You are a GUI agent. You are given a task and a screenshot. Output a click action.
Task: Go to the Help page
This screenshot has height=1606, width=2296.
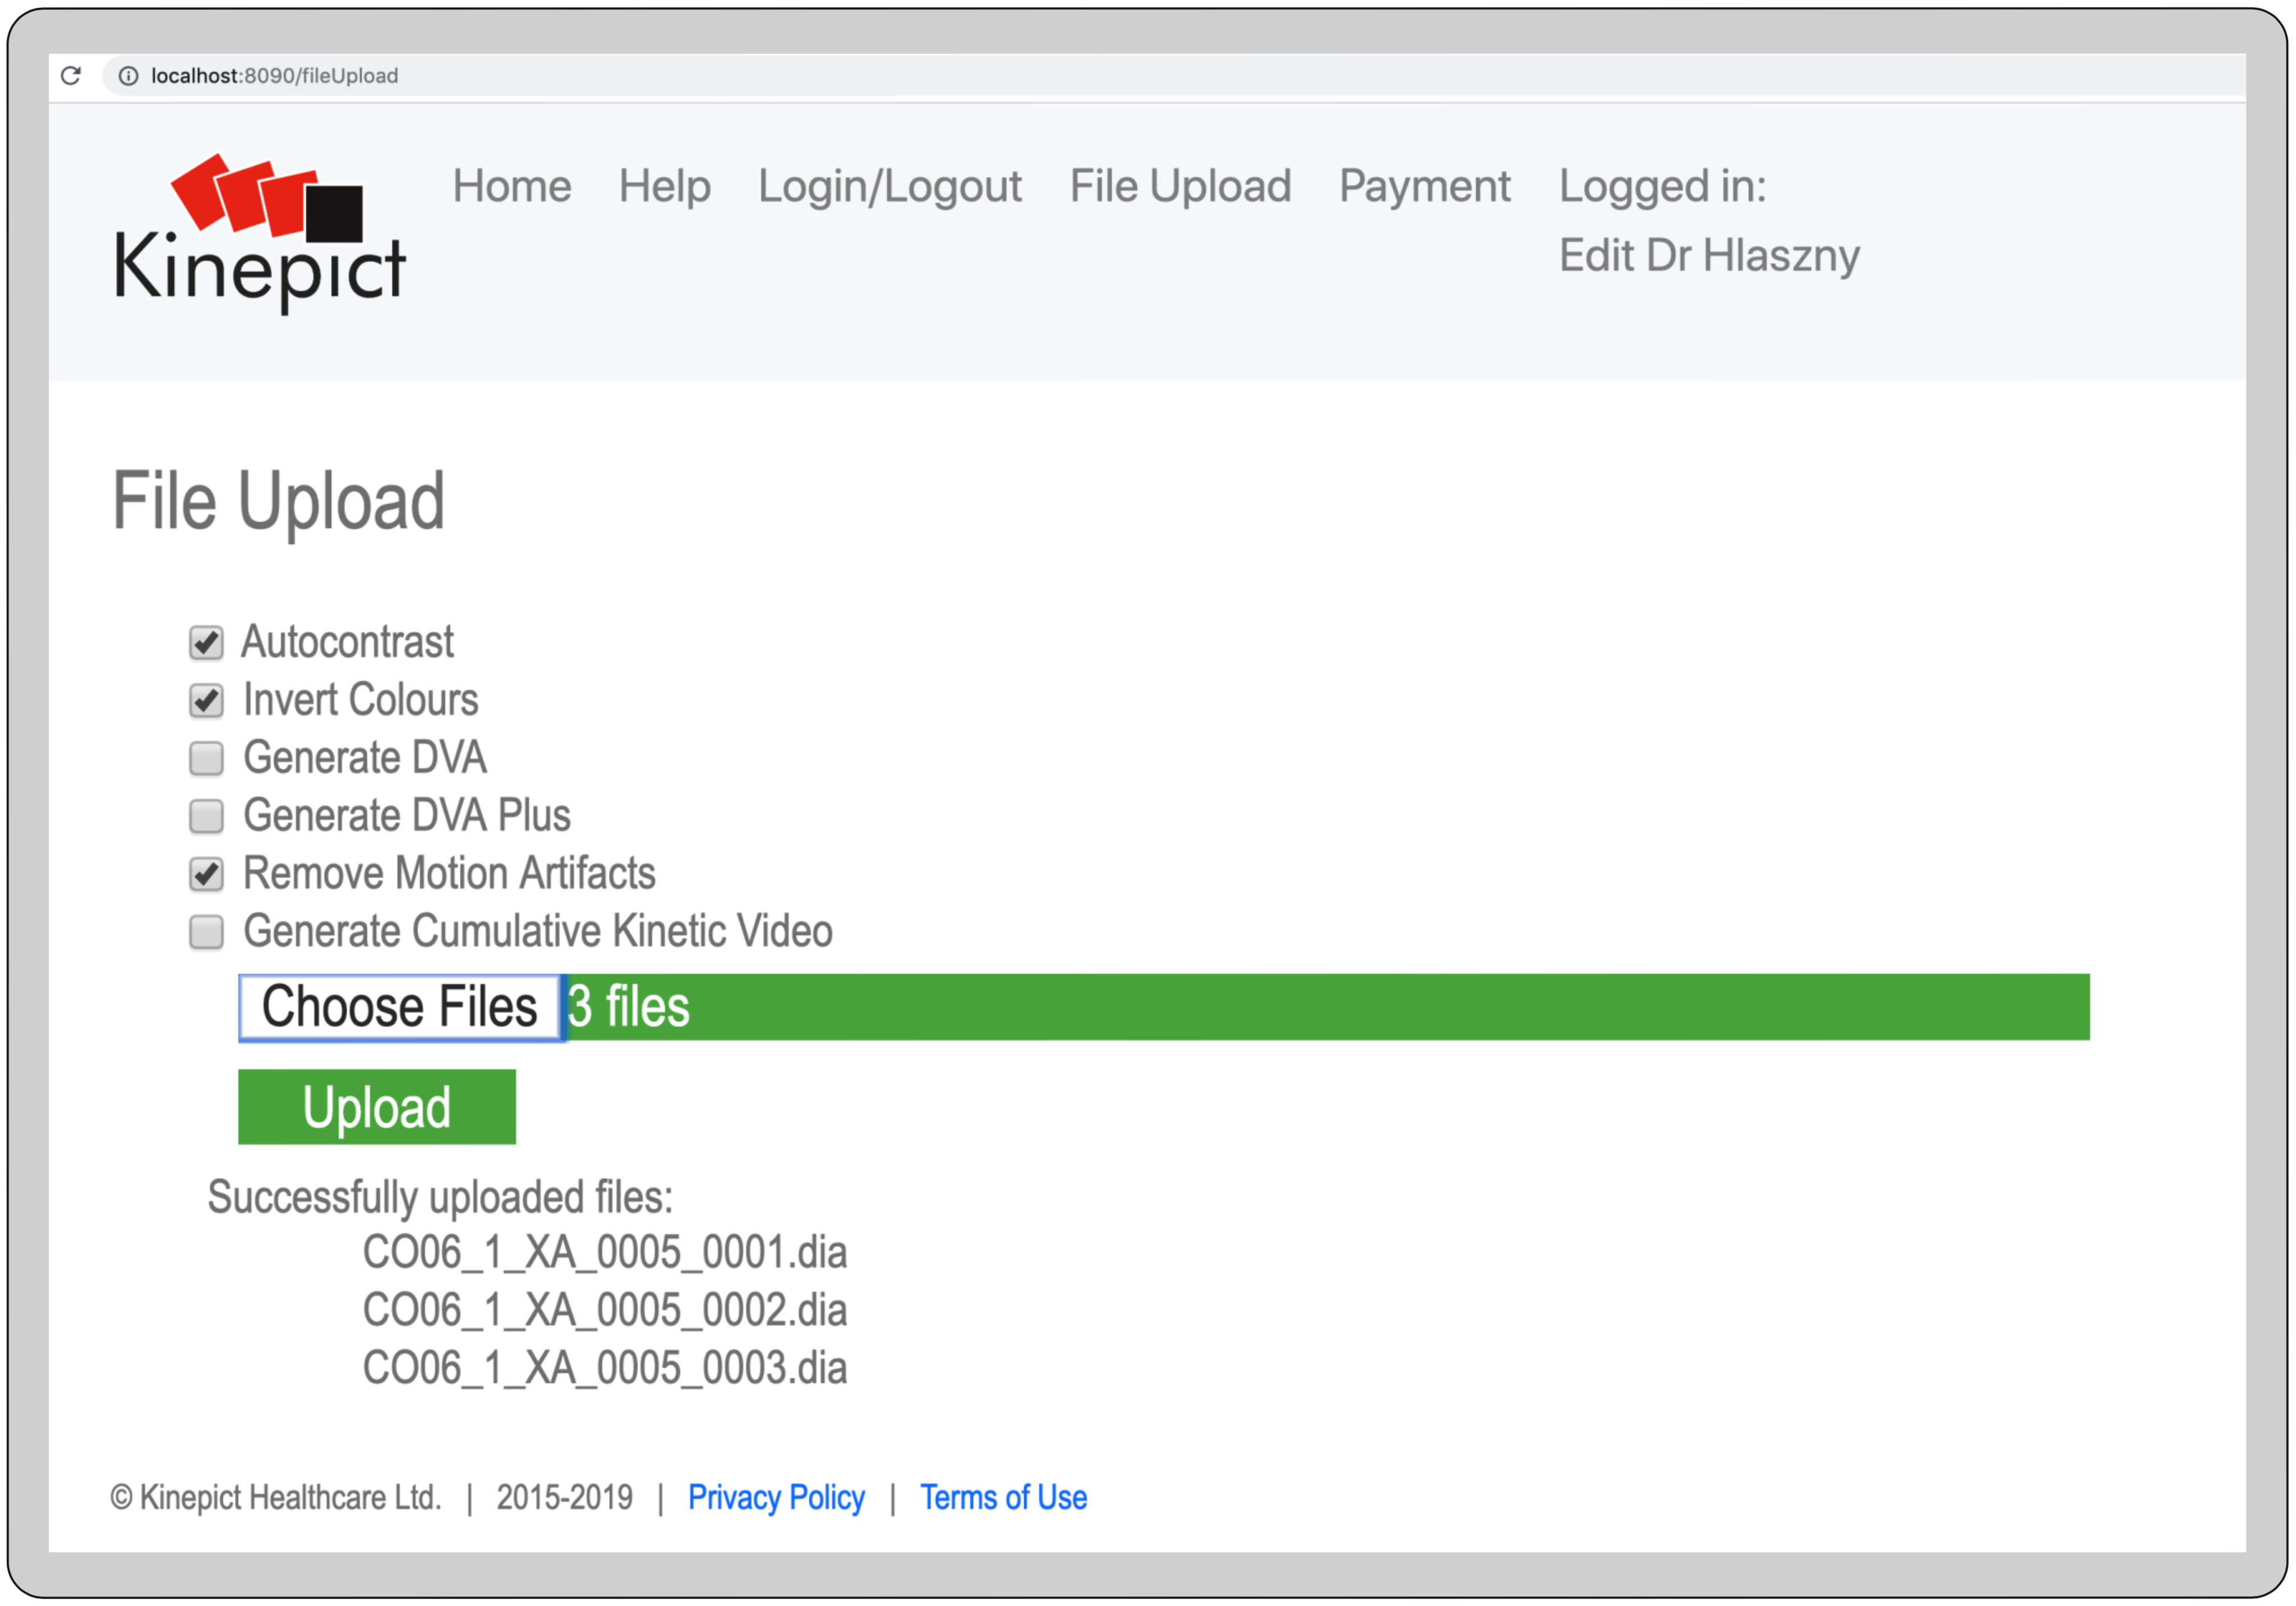[x=664, y=186]
